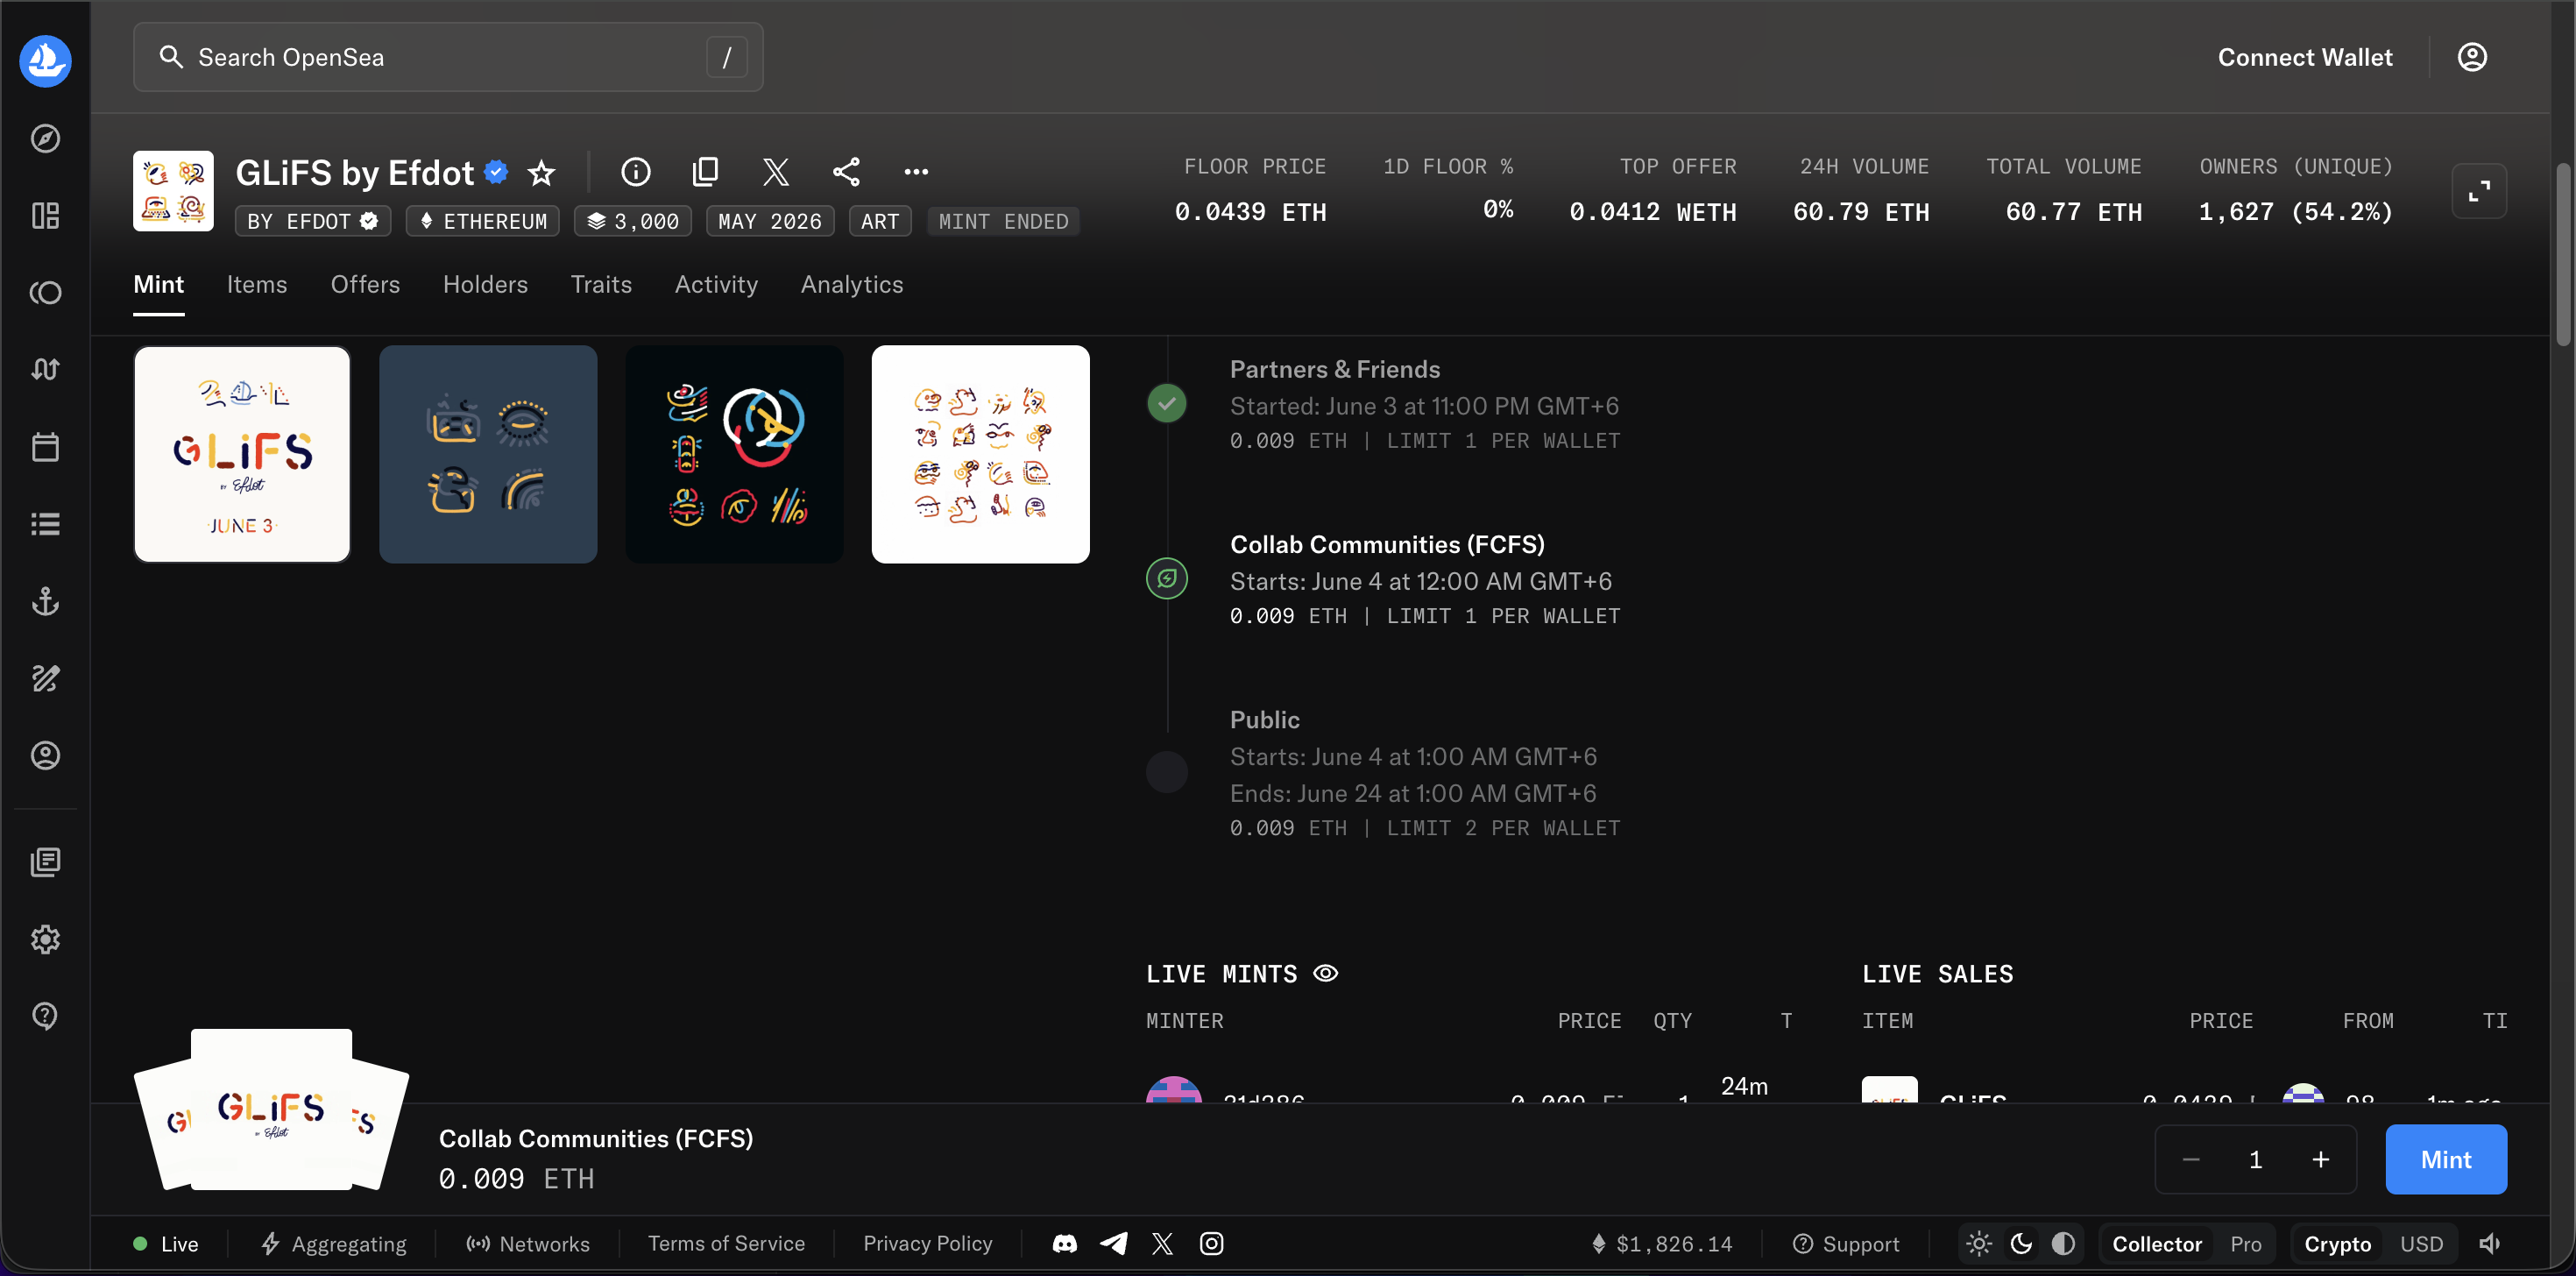This screenshot has width=2576, height=1276.
Task: Open the white grid glyphs thumbnail
Action: pyautogui.click(x=980, y=454)
